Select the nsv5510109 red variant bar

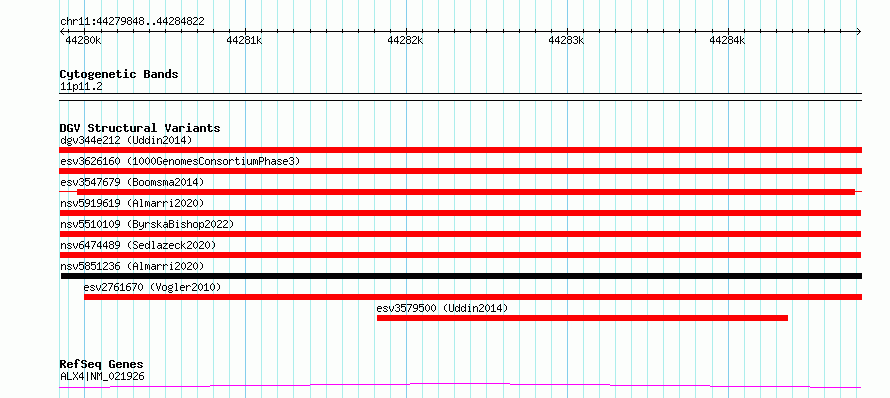point(460,234)
